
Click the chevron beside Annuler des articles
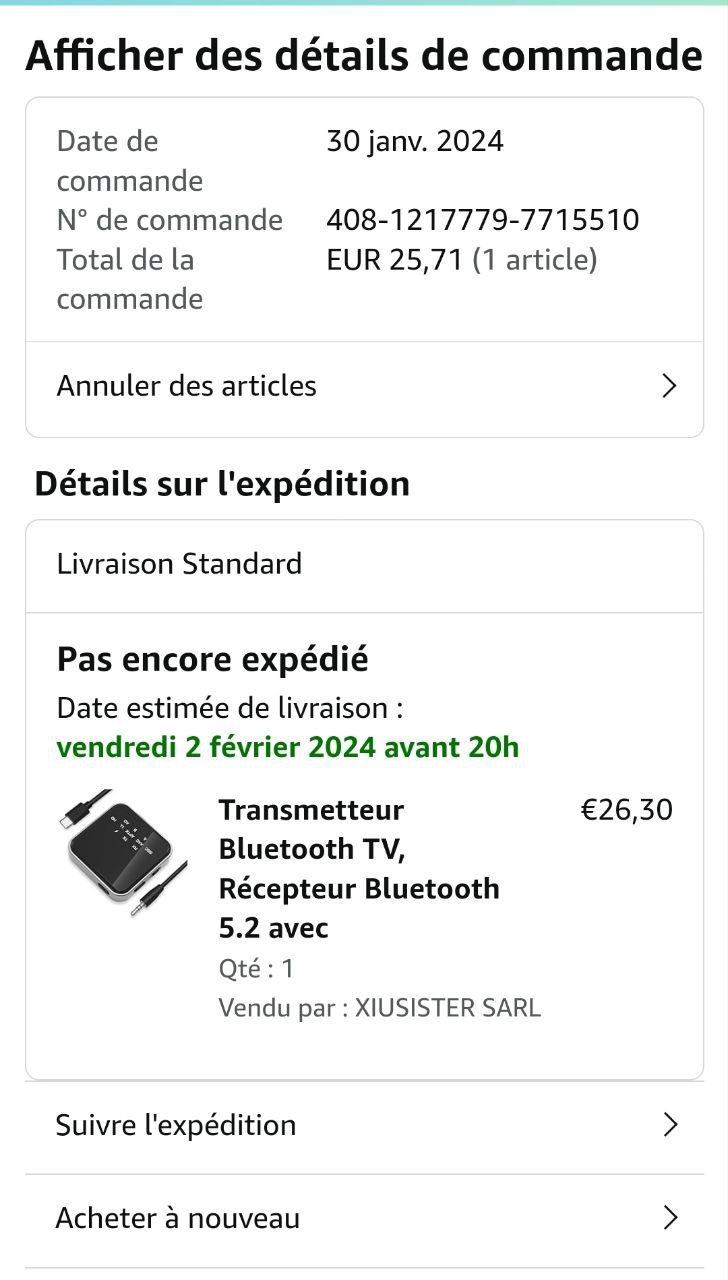pyautogui.click(x=670, y=386)
